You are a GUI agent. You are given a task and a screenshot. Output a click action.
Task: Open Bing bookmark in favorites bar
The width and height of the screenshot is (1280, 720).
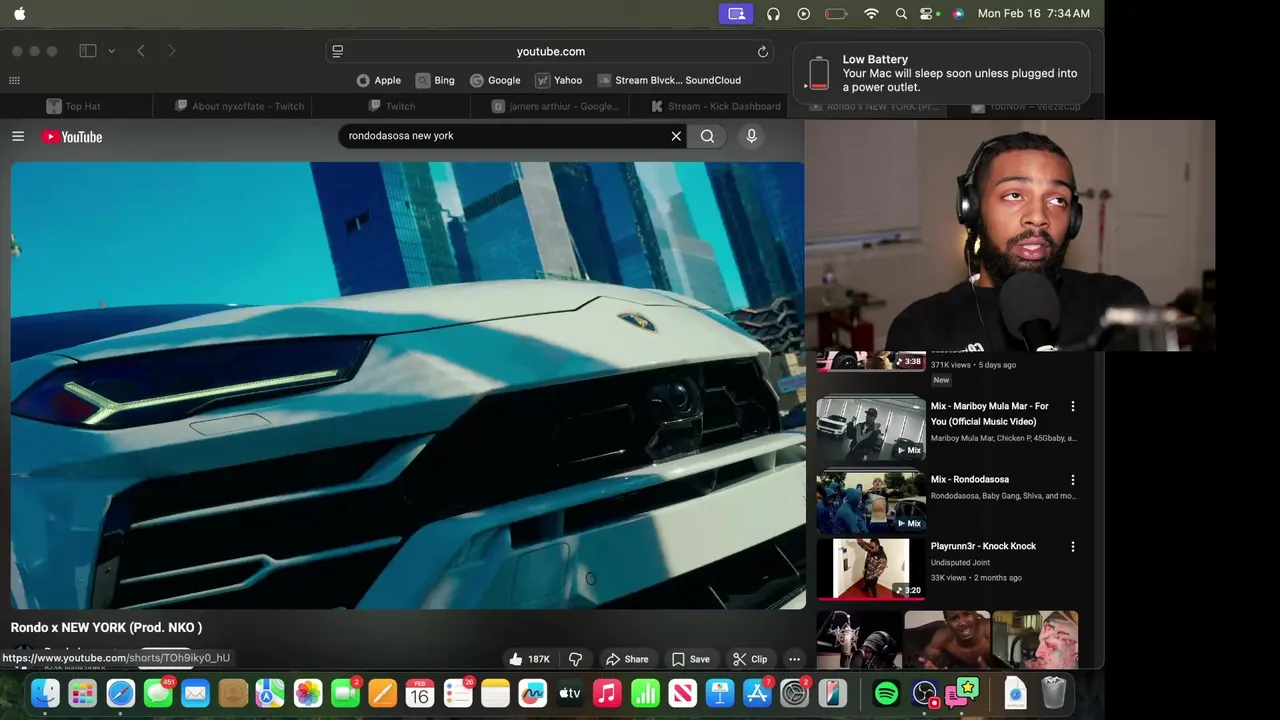point(435,80)
